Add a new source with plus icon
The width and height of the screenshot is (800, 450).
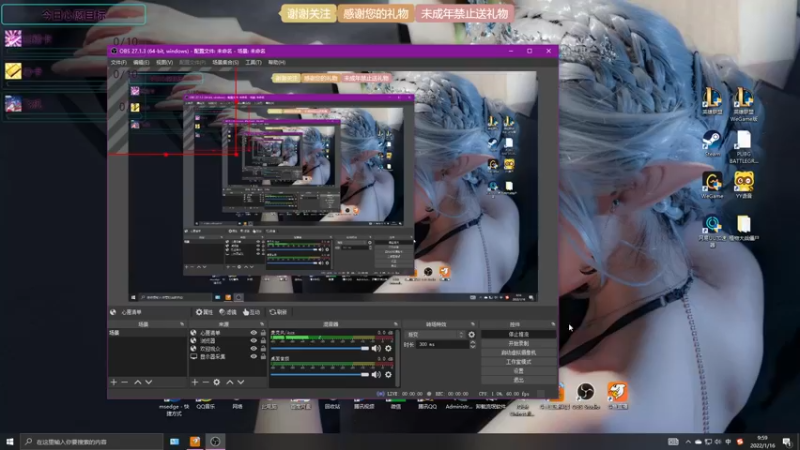coord(194,382)
